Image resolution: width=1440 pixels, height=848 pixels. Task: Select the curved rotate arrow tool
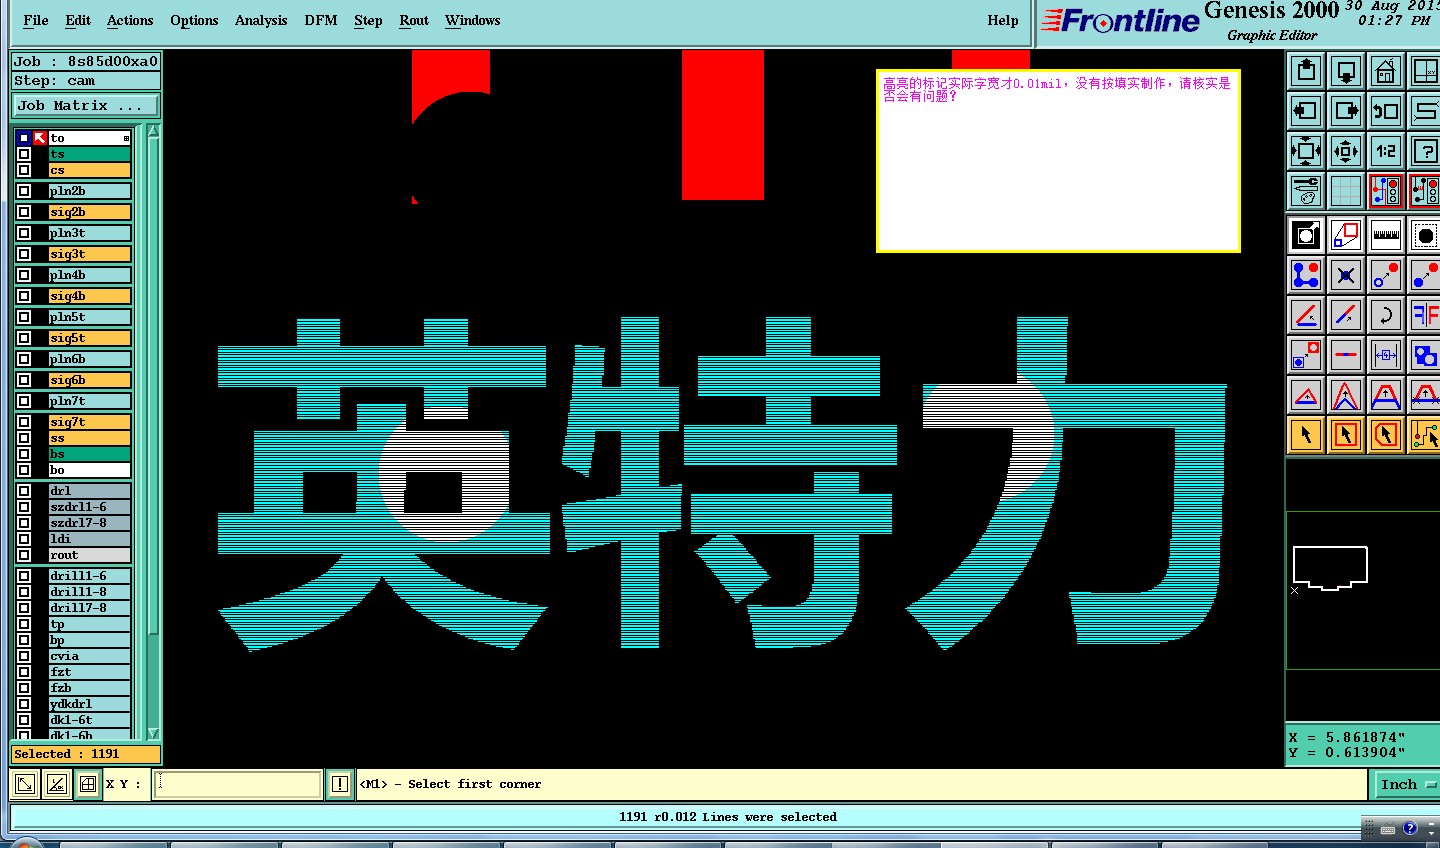[x=1386, y=315]
